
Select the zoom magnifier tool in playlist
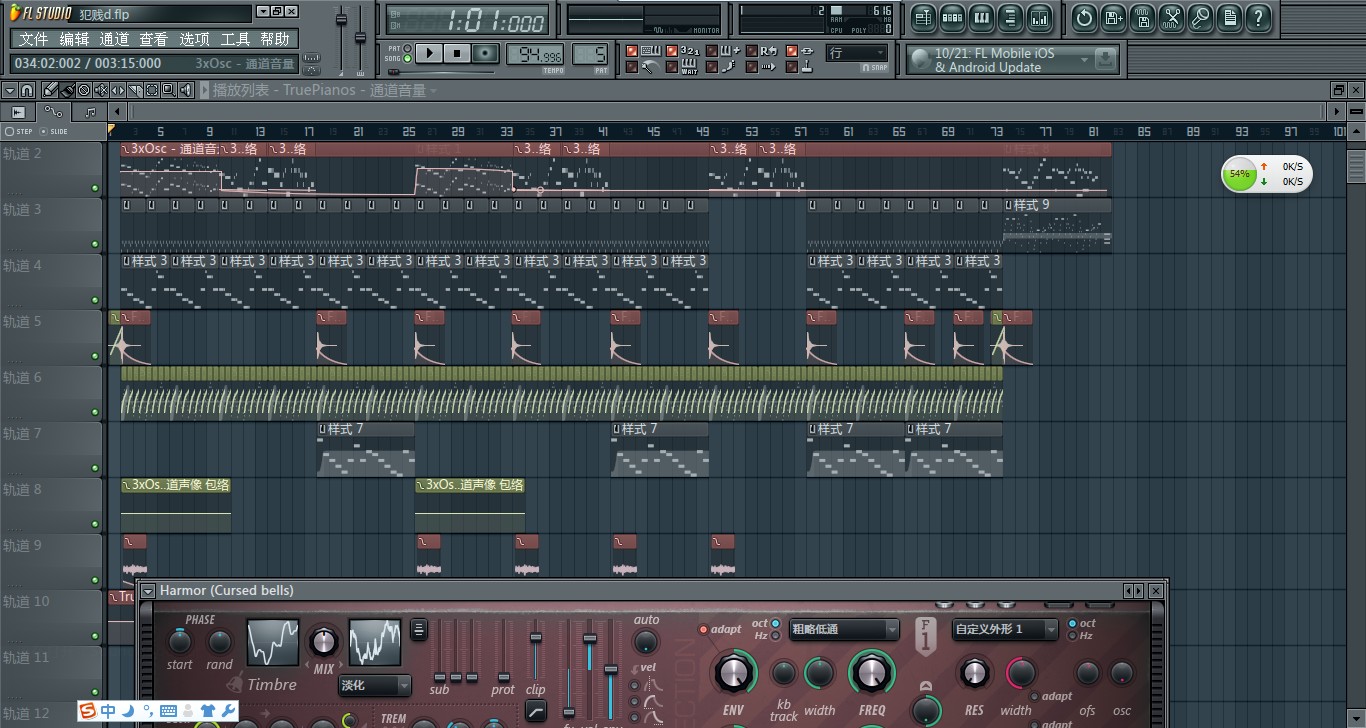[x=169, y=90]
